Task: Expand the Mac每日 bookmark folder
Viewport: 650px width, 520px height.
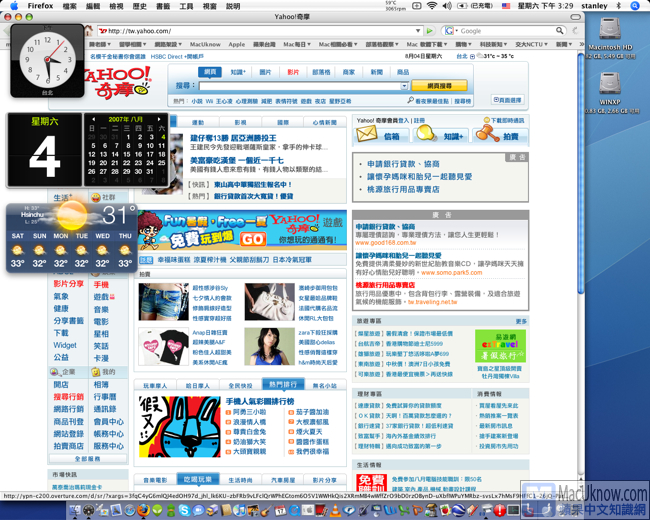Action: pyautogui.click(x=297, y=44)
